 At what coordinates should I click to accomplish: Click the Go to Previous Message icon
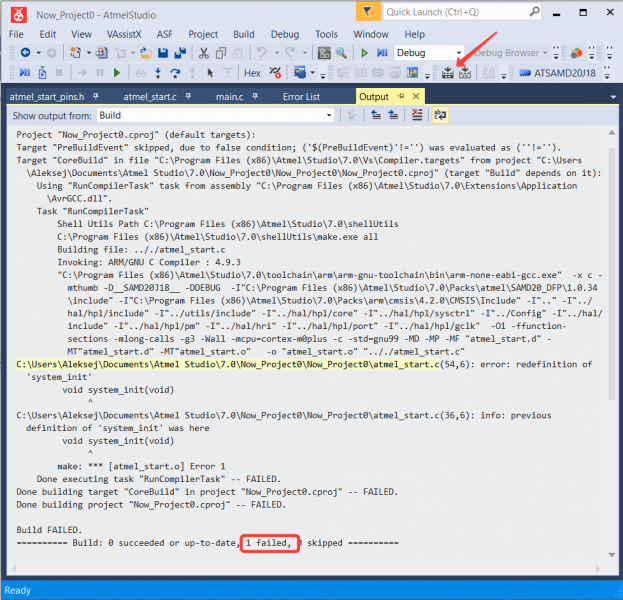[375, 115]
